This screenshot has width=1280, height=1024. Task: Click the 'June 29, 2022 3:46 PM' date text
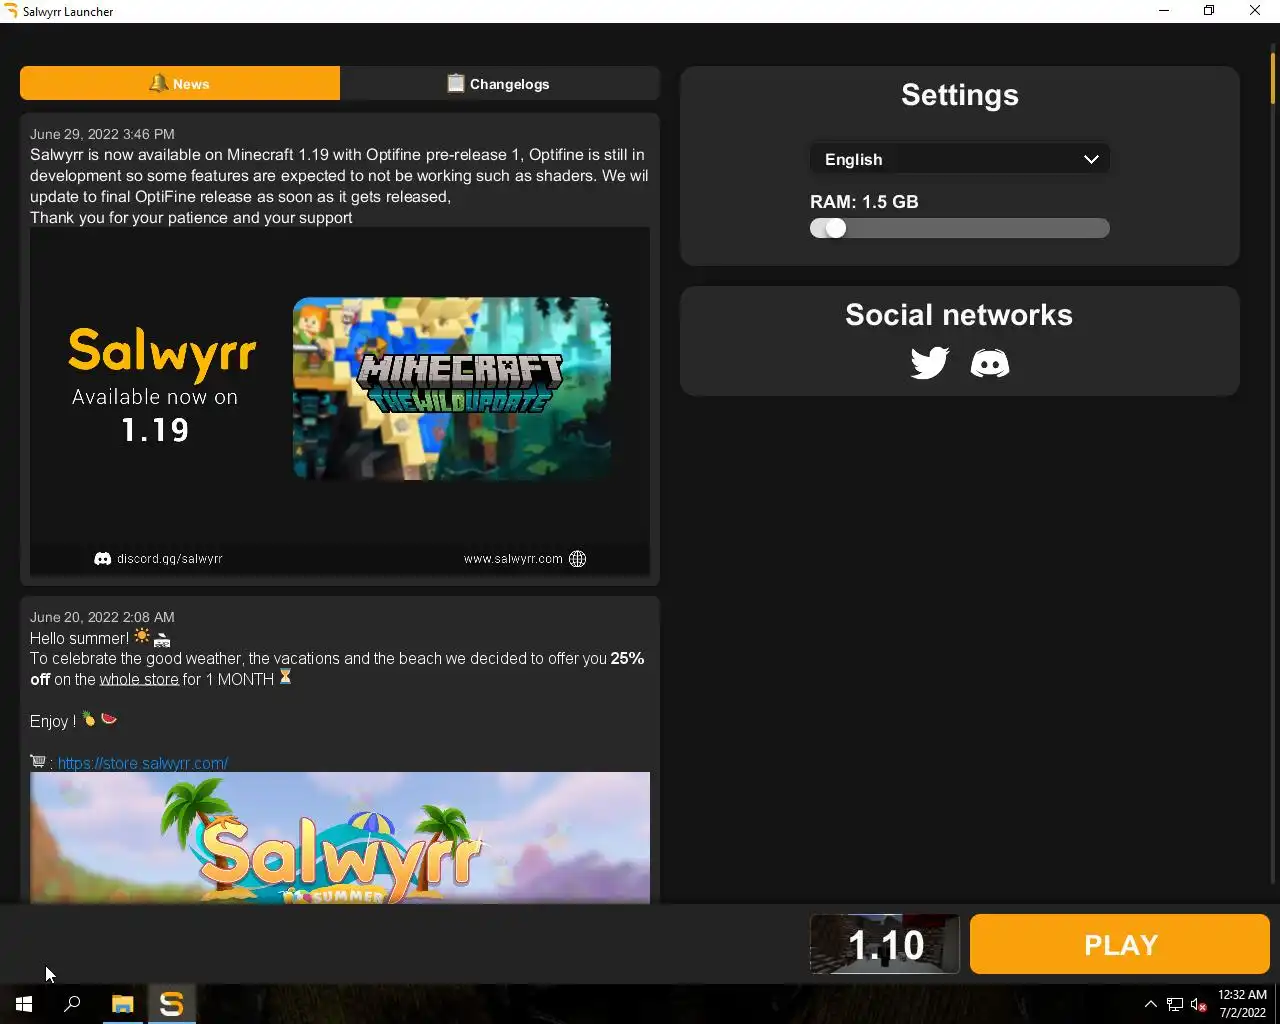(102, 134)
